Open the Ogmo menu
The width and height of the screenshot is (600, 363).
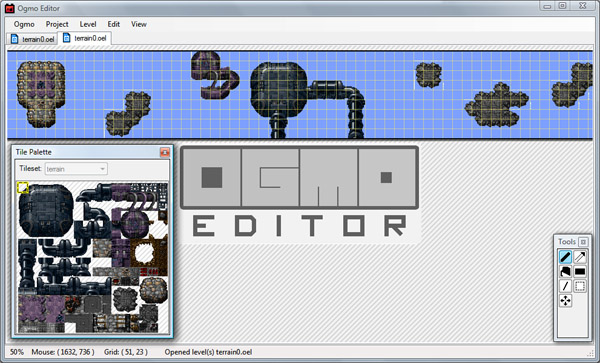click(24, 24)
